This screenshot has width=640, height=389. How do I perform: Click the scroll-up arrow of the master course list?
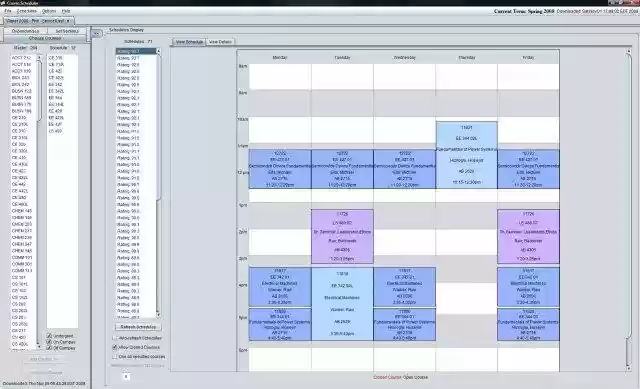pyautogui.click(x=39, y=58)
